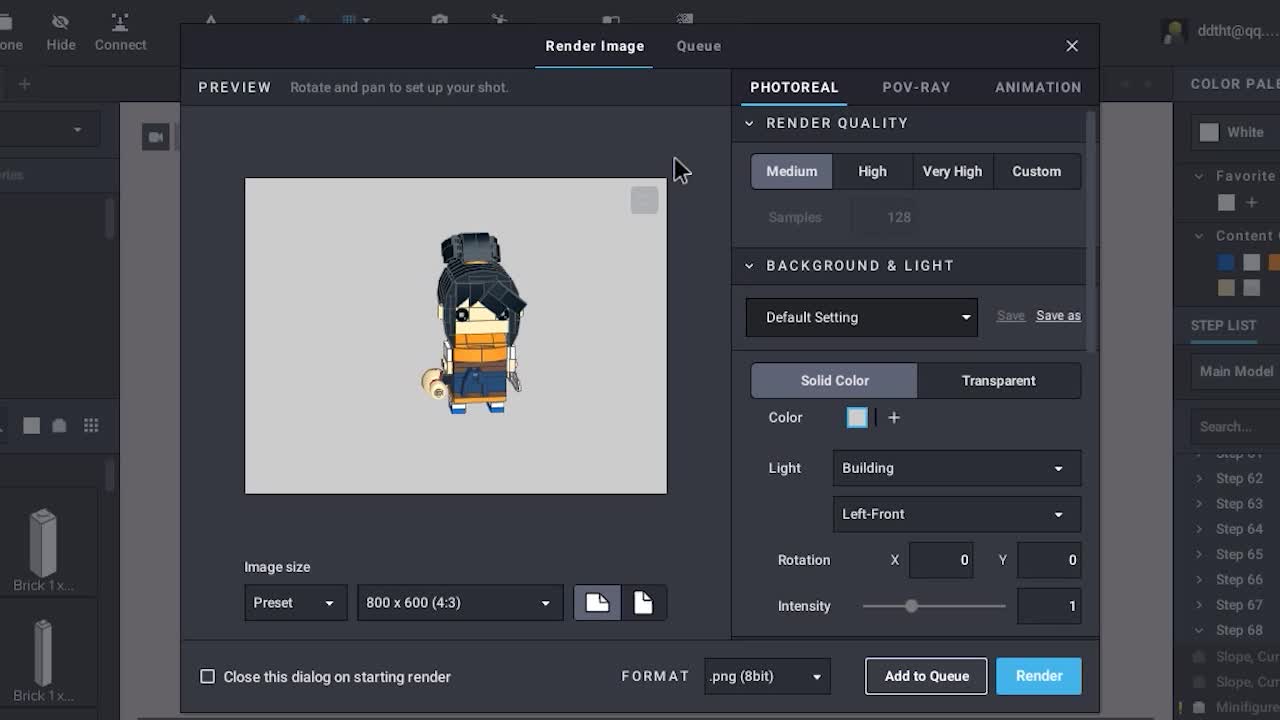Click the light Intensity slider handle
The height and width of the screenshot is (720, 1280).
(x=911, y=606)
